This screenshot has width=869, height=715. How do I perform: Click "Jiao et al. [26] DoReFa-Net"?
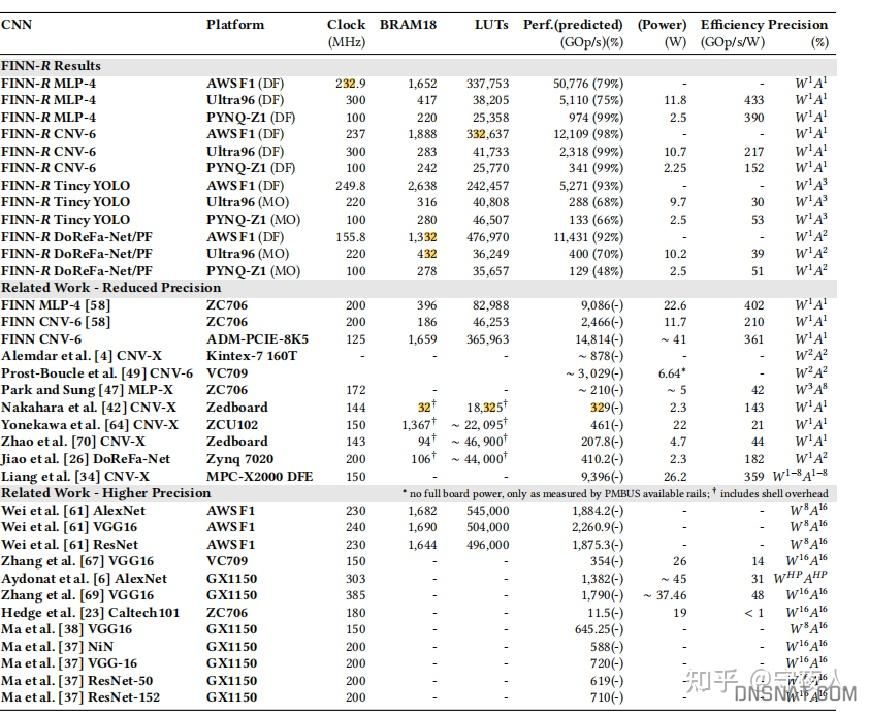point(85,459)
